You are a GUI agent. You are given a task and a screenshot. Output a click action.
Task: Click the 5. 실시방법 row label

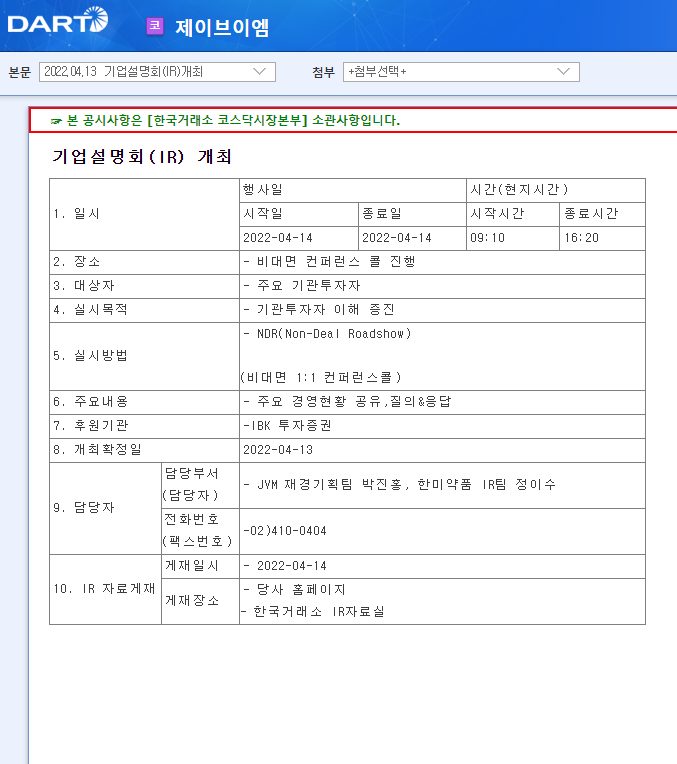[x=90, y=356]
